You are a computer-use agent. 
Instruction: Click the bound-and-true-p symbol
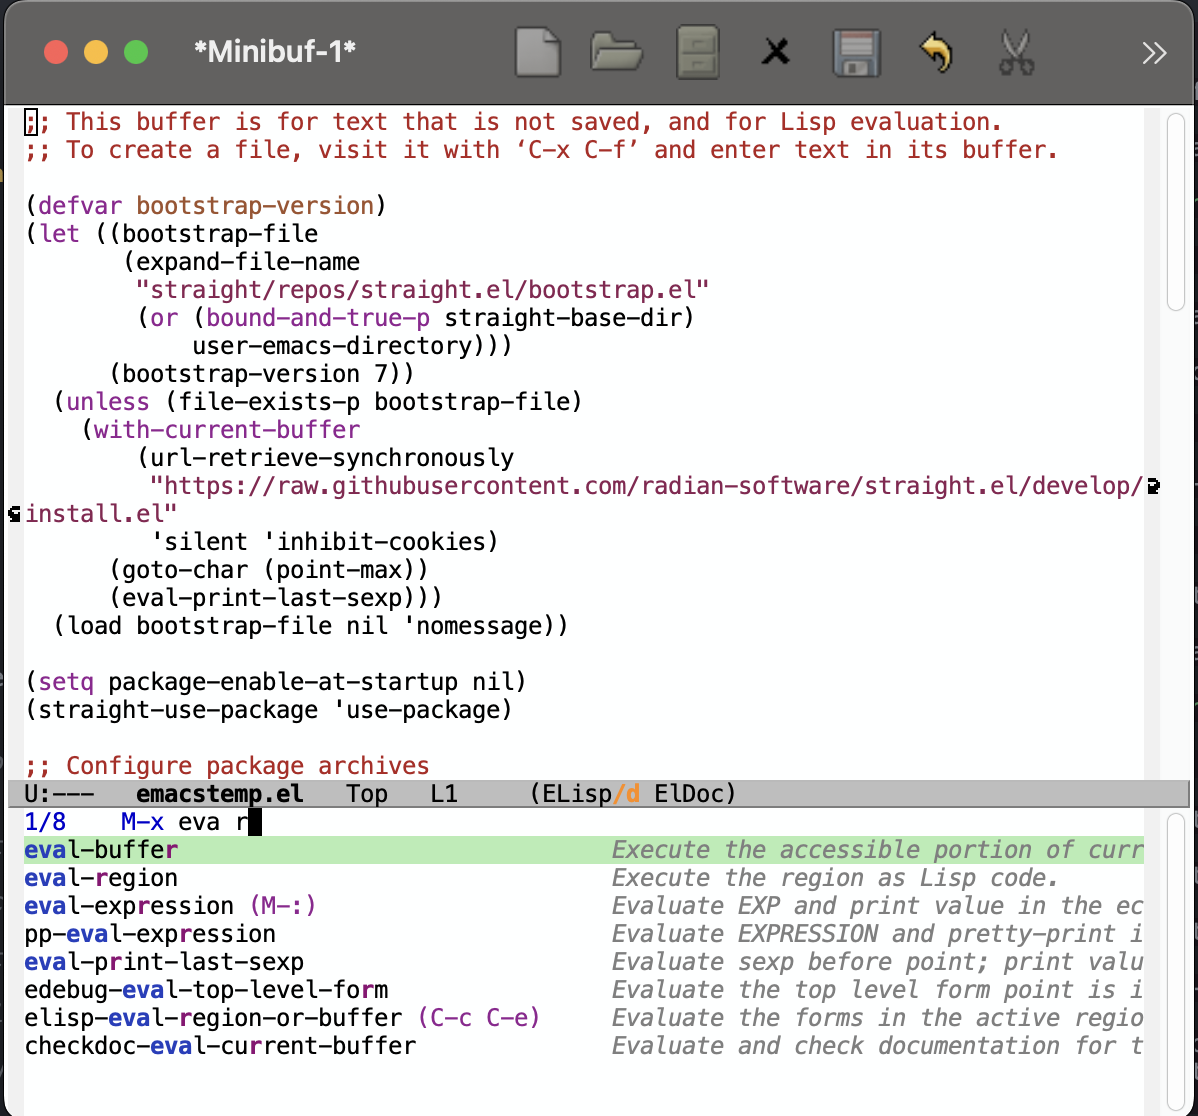tap(318, 318)
